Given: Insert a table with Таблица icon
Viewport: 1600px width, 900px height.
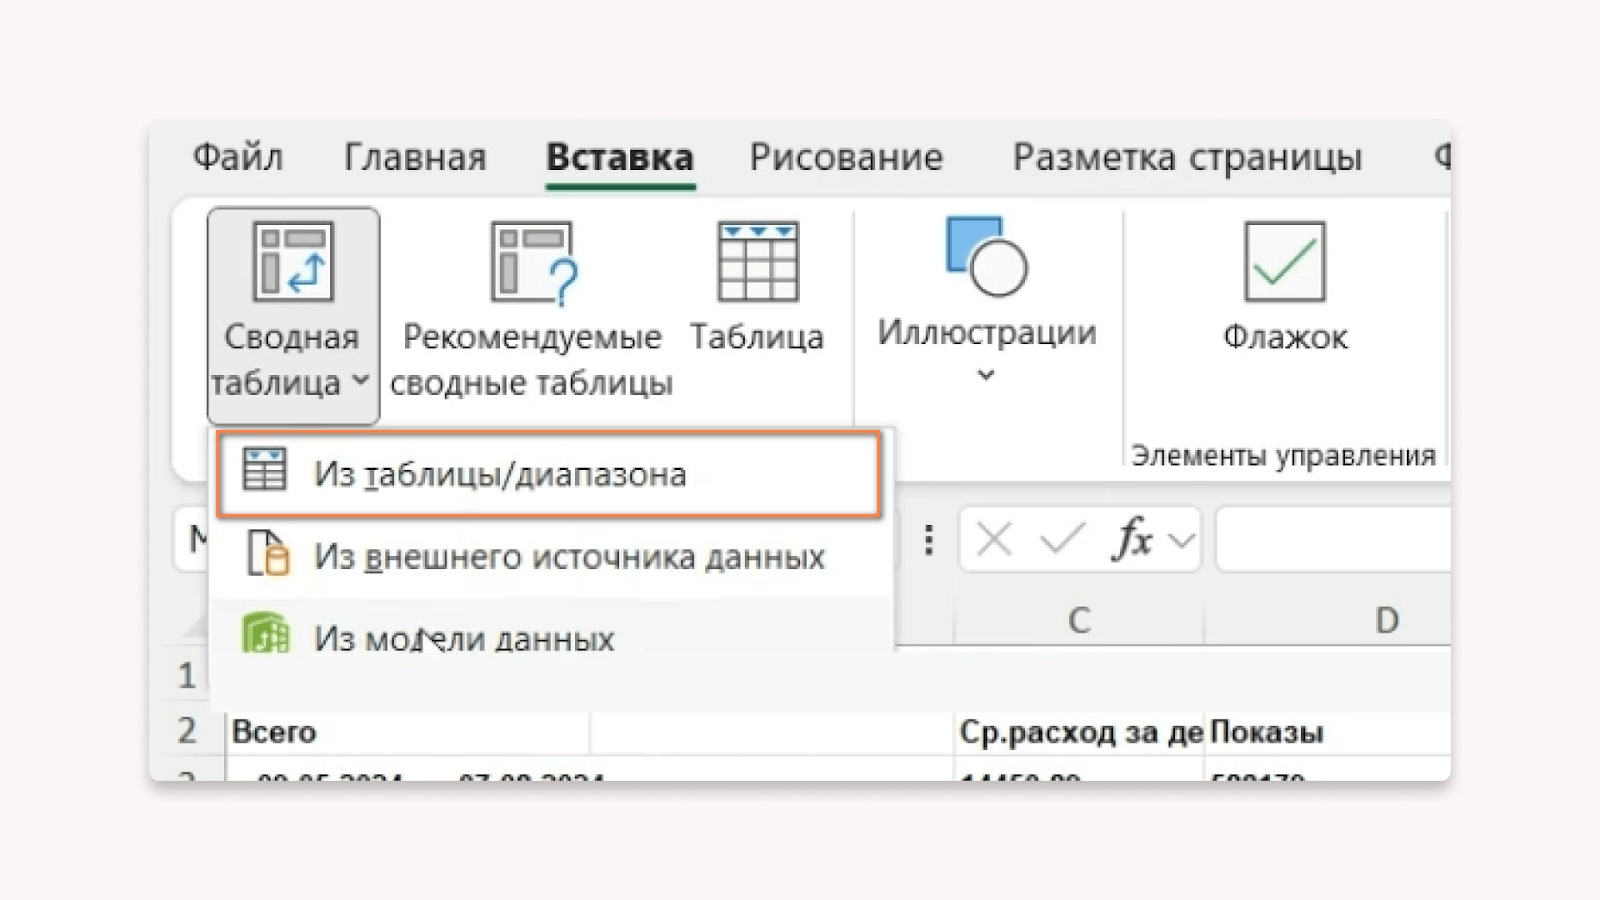Looking at the screenshot, I should coord(758,262).
